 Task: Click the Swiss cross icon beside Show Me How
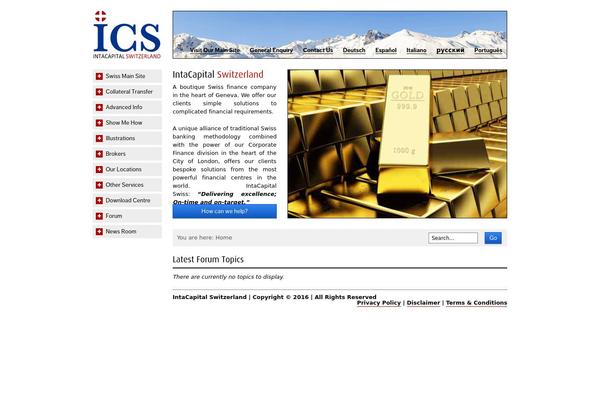[99, 123]
